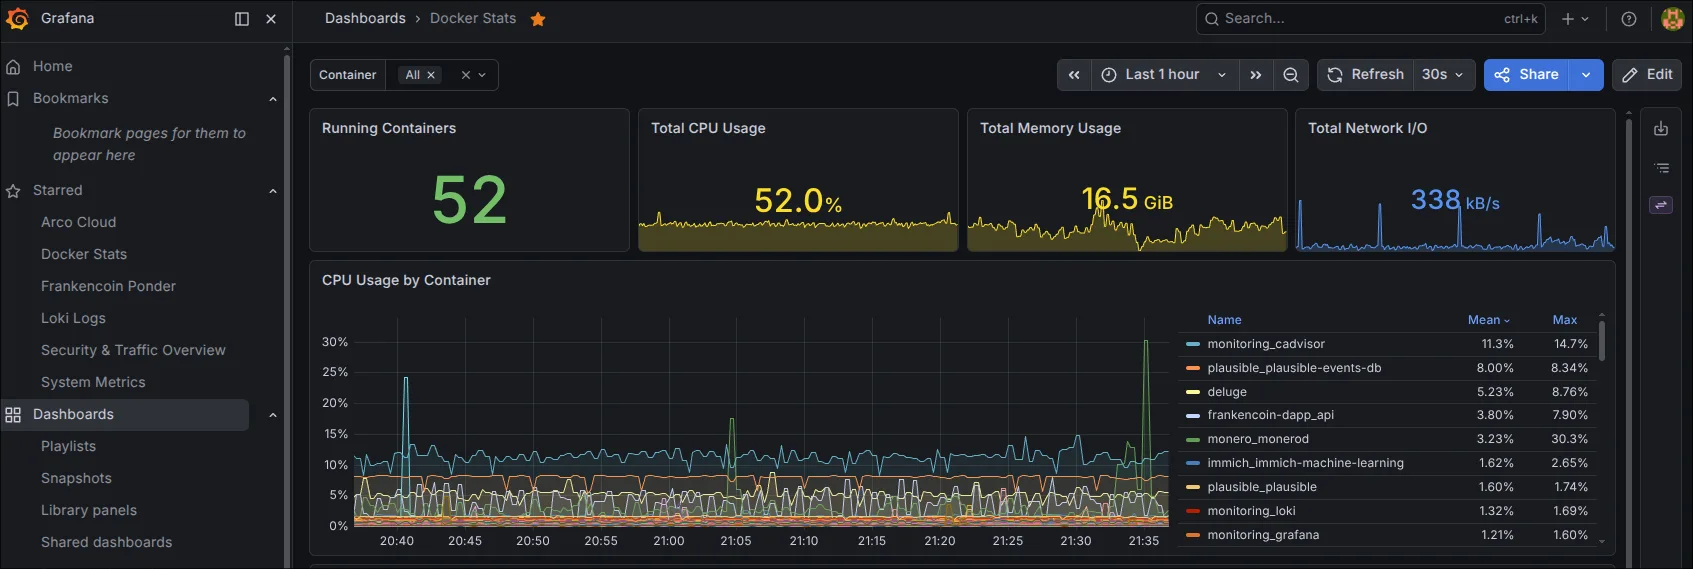Open CPU Usage by Container panel title
1693x569 pixels.
(406, 280)
